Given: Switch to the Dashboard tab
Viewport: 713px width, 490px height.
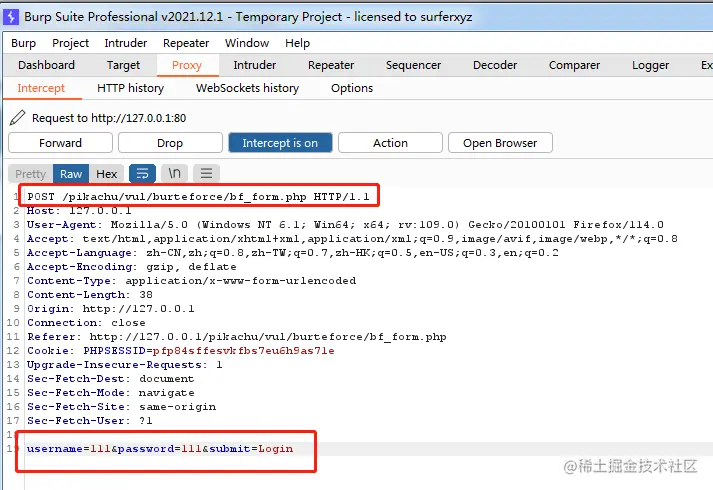Looking at the screenshot, I should pyautogui.click(x=46, y=65).
